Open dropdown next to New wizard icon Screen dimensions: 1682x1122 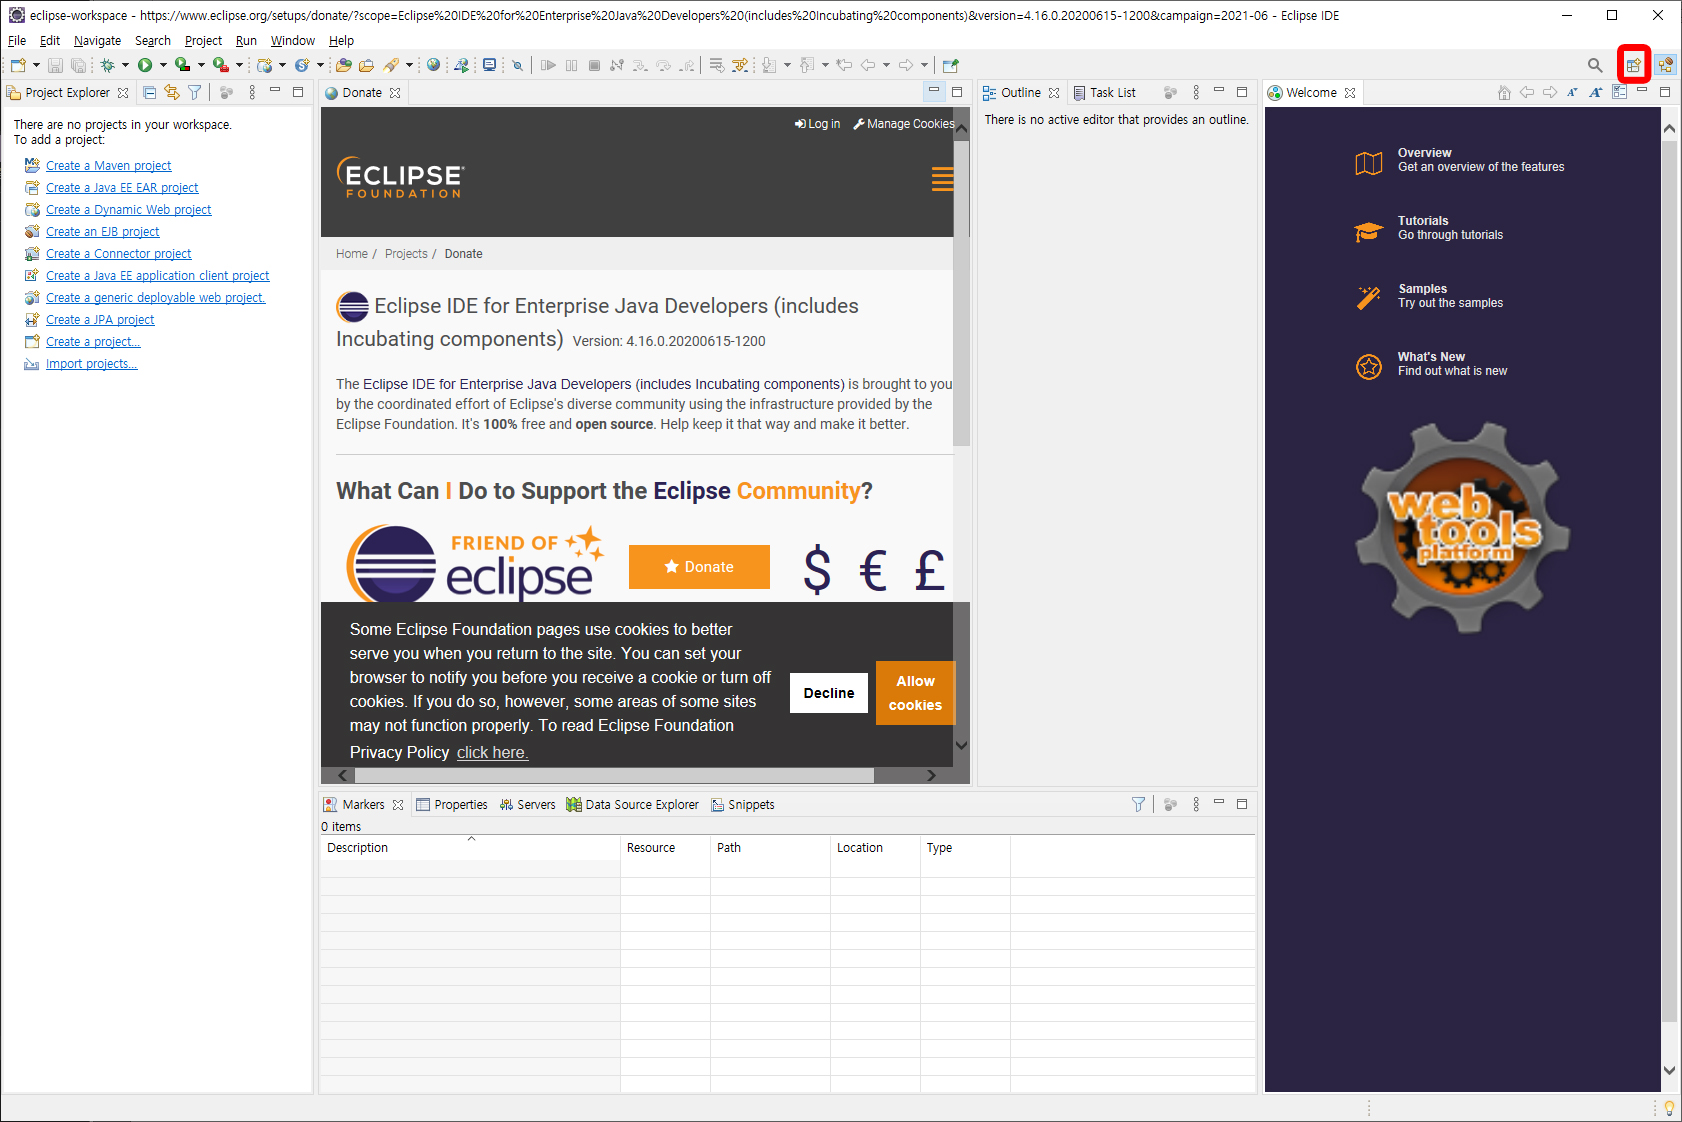click(x=36, y=65)
